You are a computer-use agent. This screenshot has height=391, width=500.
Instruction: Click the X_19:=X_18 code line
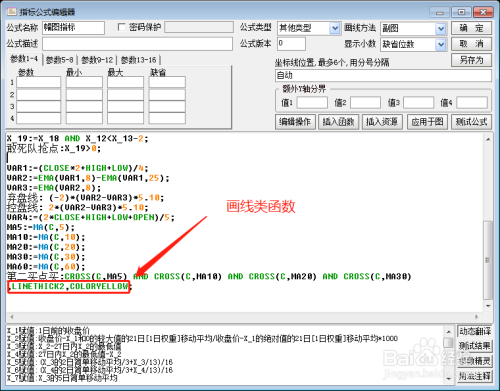click(x=77, y=138)
